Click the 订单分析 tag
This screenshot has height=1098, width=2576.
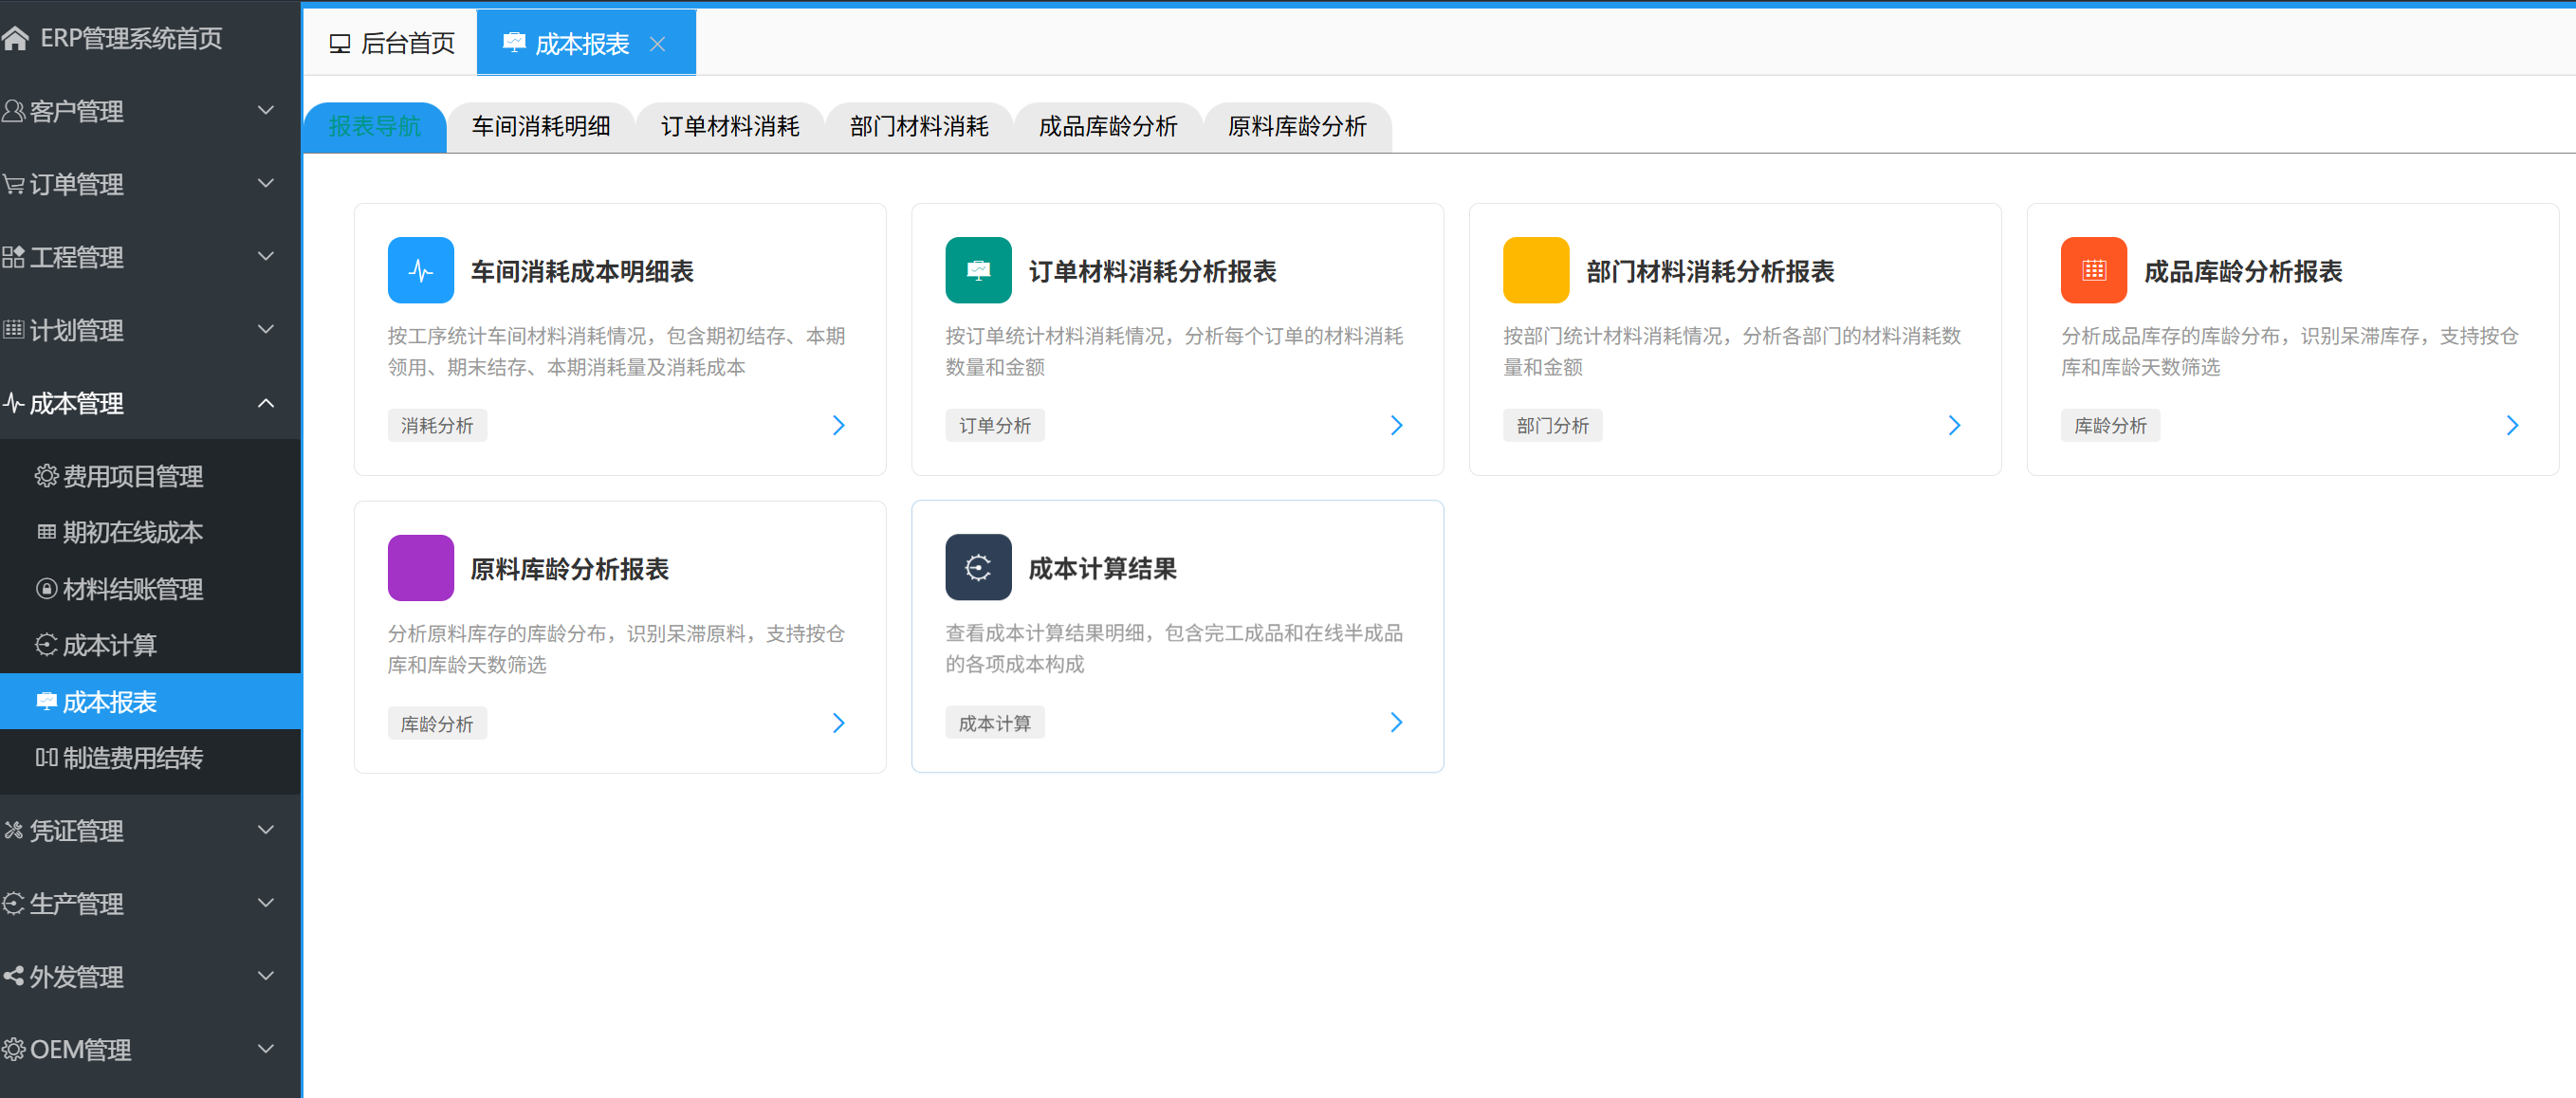click(x=995, y=426)
